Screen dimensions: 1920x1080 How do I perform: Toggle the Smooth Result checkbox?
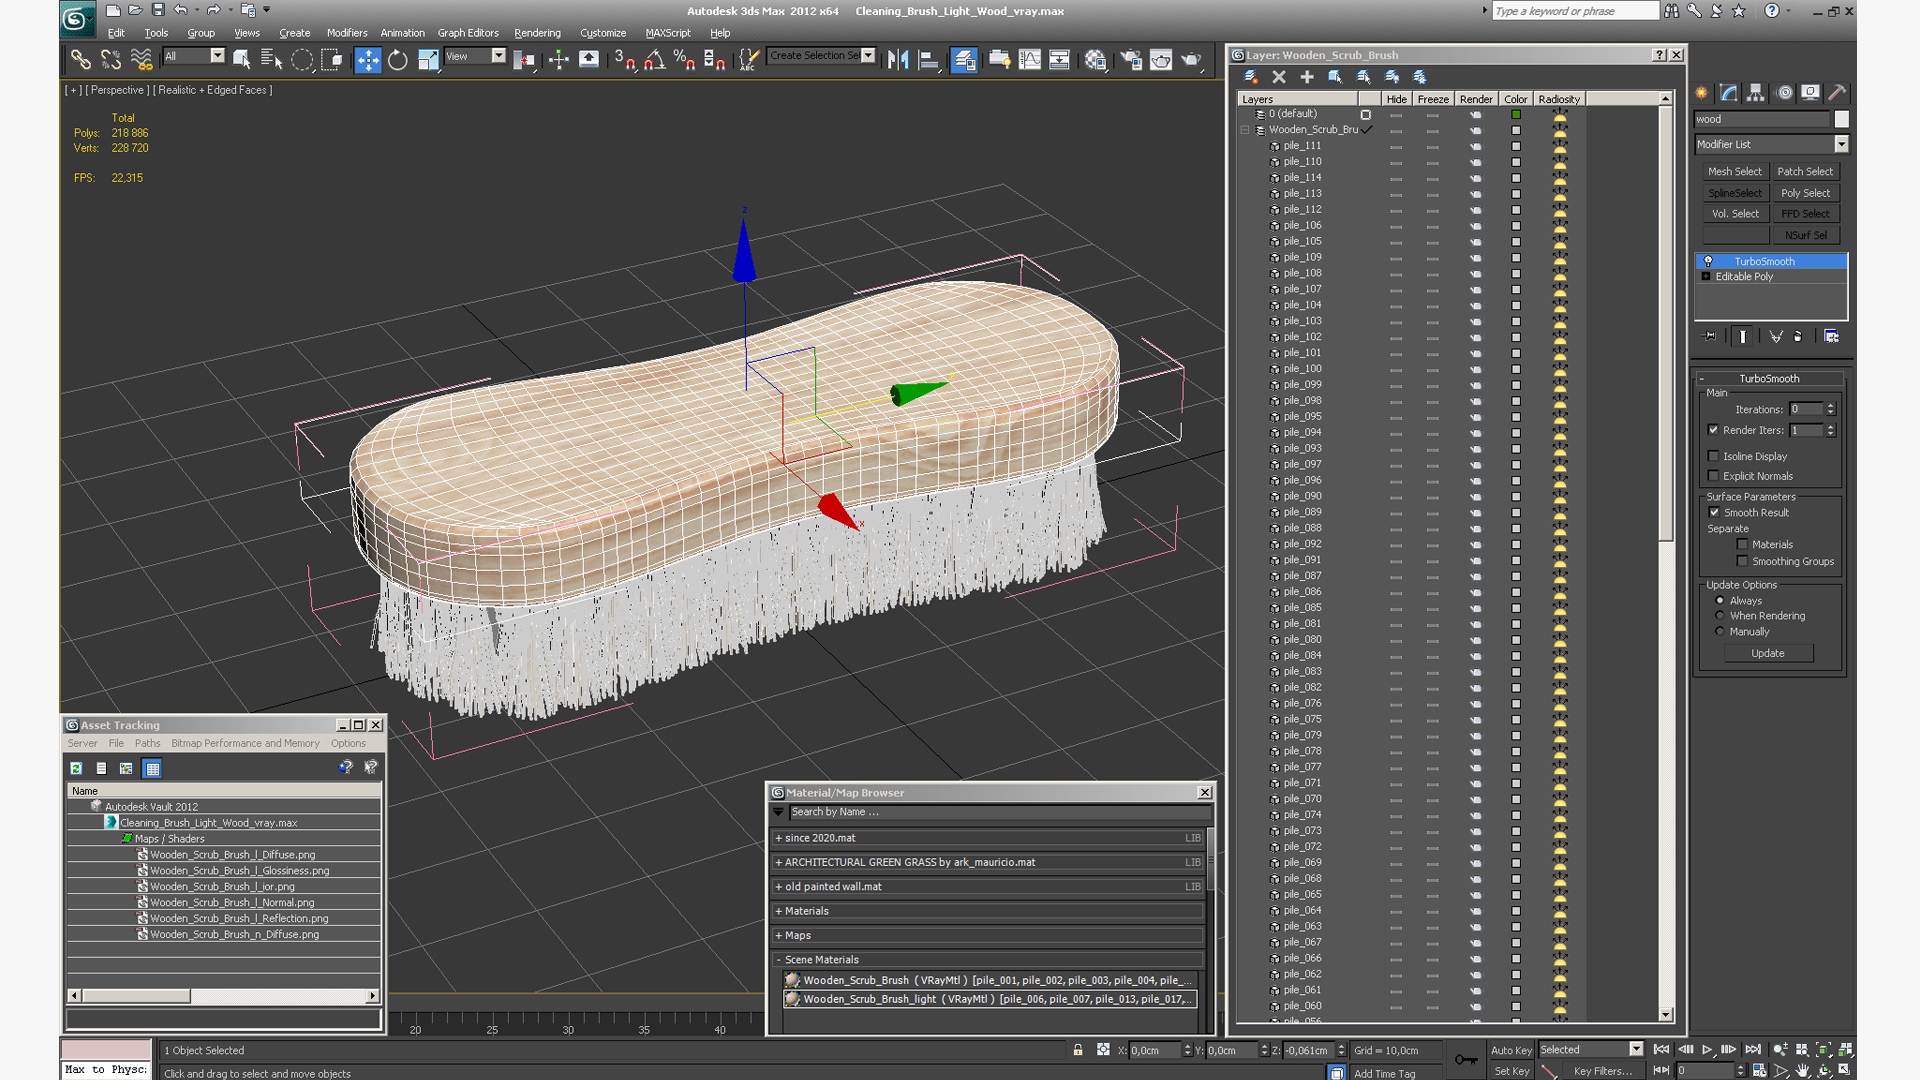(1714, 512)
